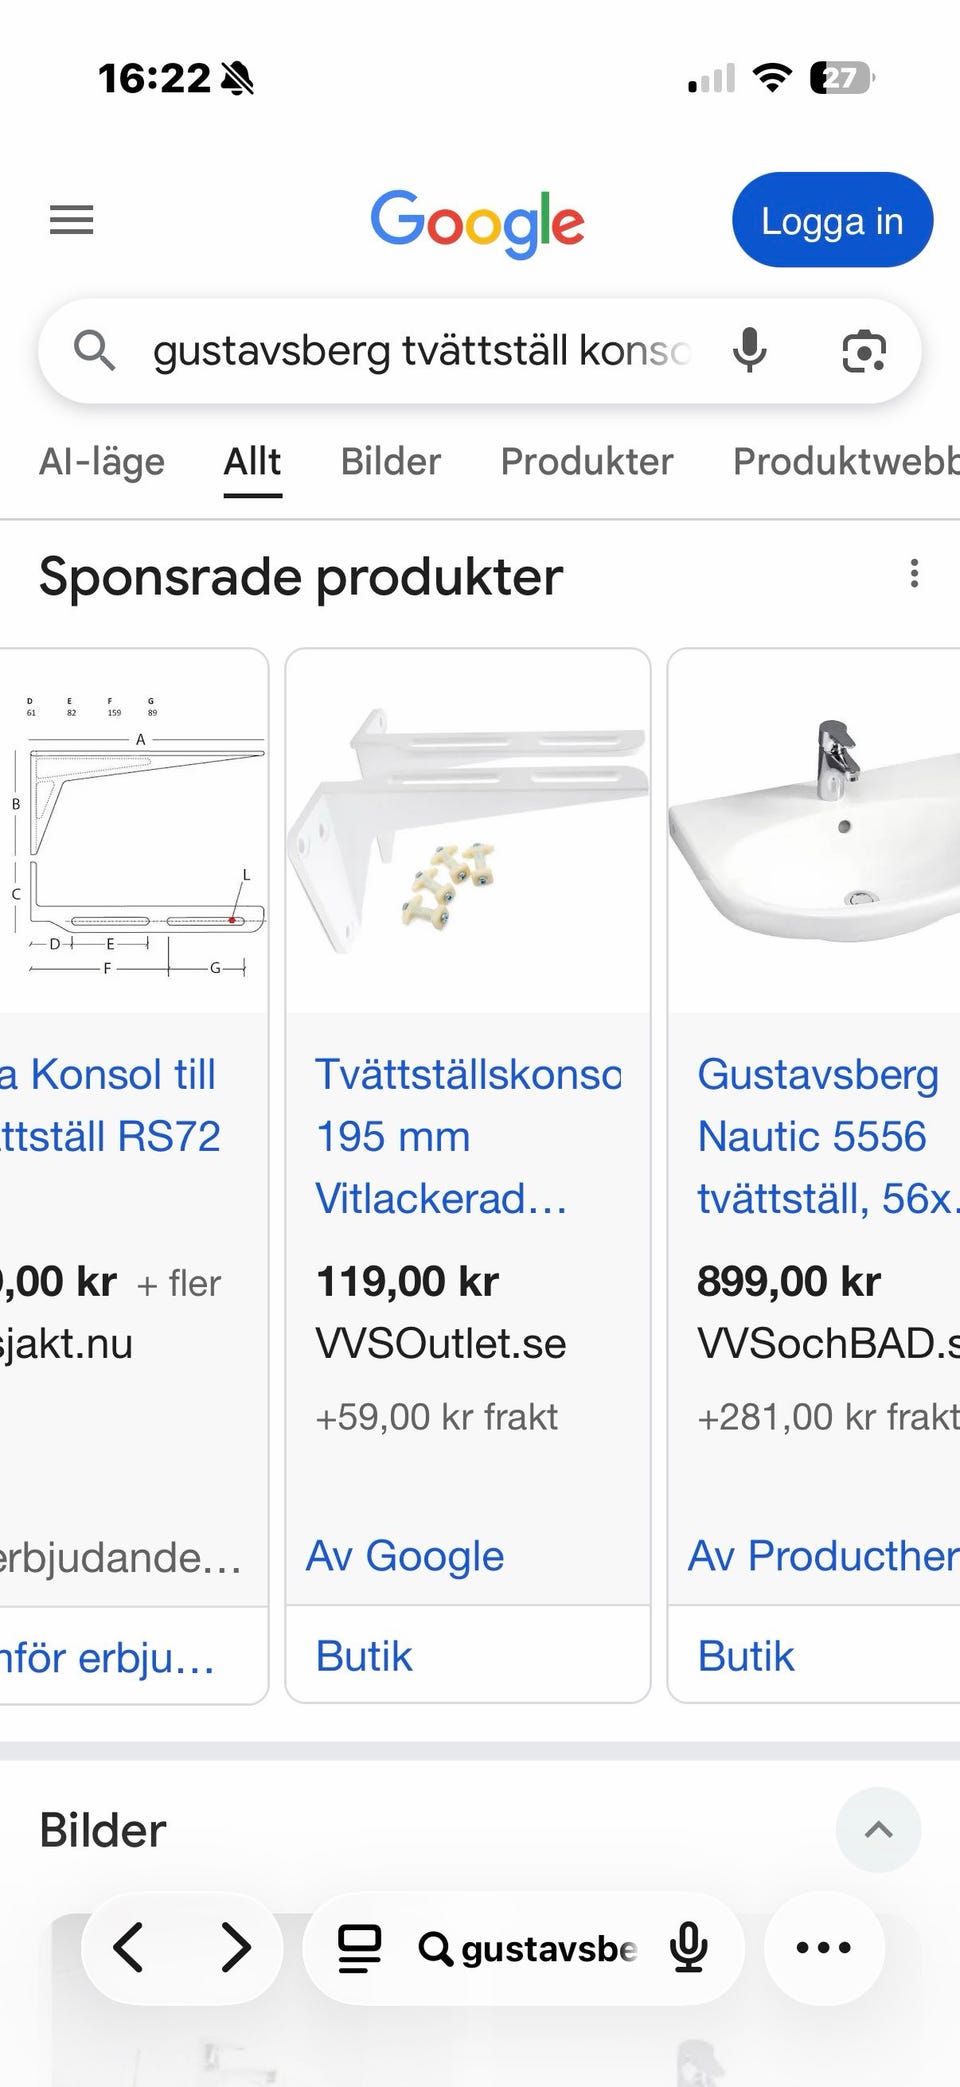
Task: Focus the Google search input field
Action: (420, 351)
